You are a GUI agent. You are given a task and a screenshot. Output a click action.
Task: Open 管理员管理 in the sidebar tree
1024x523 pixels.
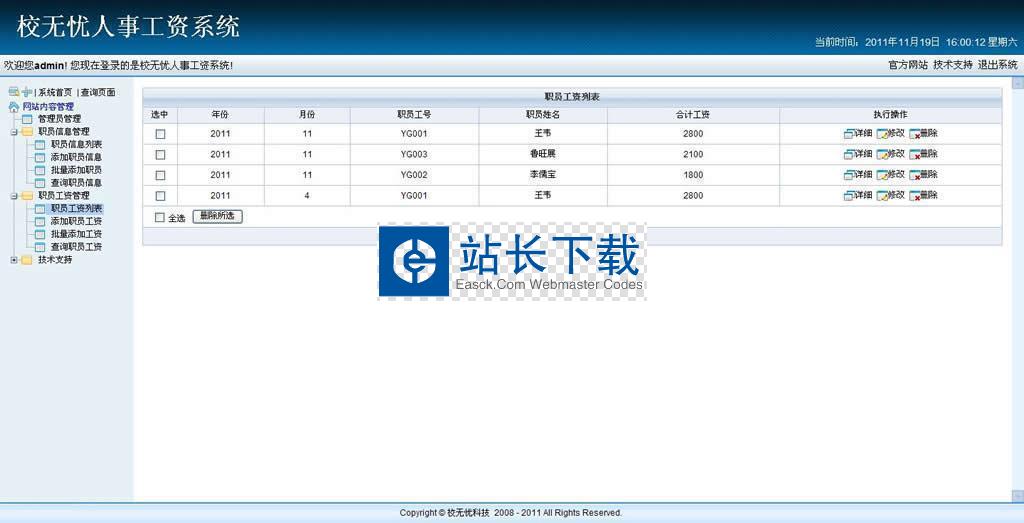pos(59,119)
